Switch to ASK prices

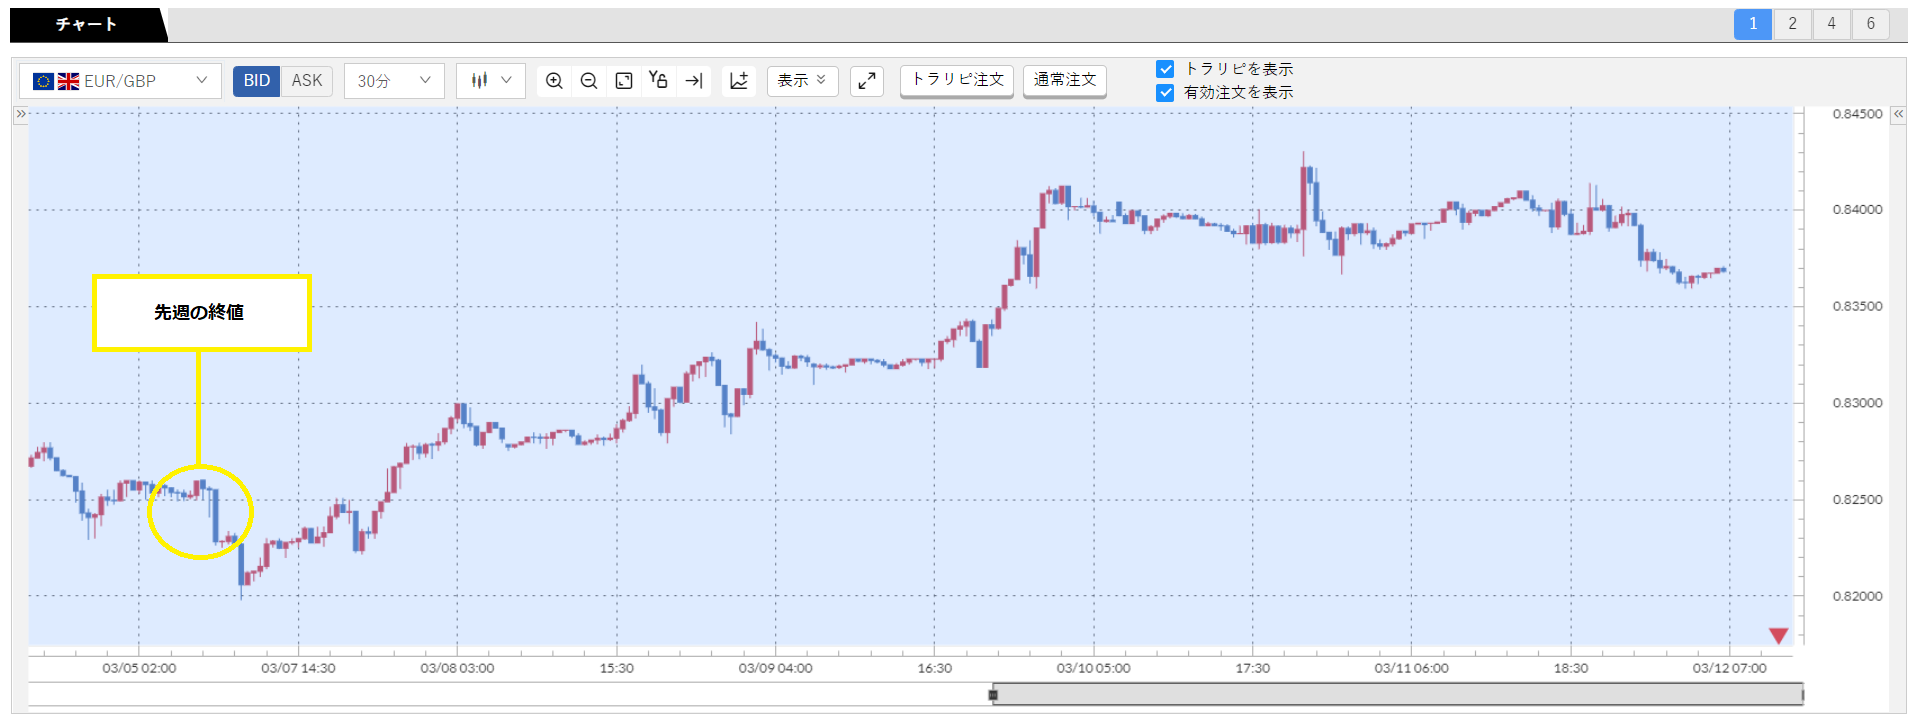point(307,81)
